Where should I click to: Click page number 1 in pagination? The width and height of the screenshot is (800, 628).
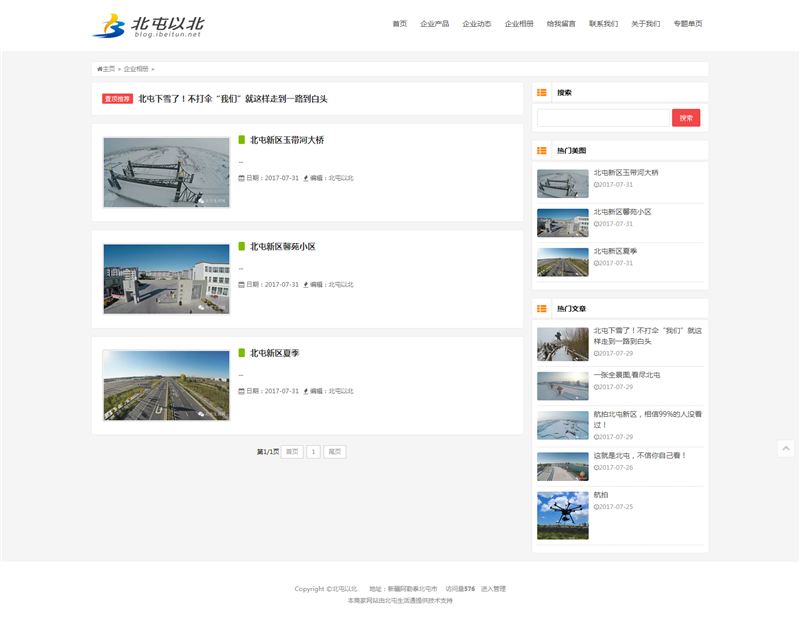[x=313, y=452]
